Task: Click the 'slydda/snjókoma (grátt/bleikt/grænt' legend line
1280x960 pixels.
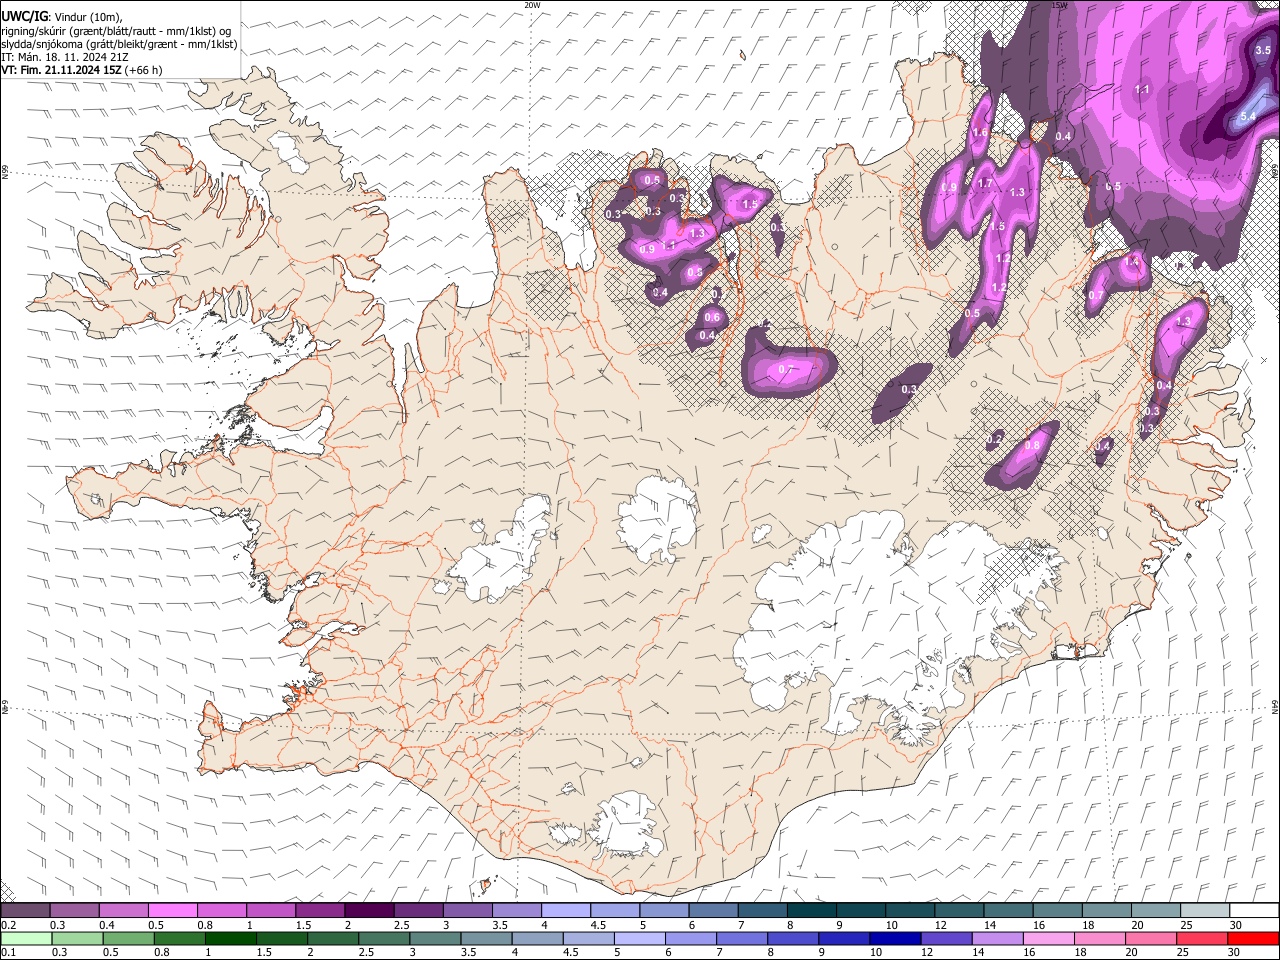Action: tap(119, 44)
